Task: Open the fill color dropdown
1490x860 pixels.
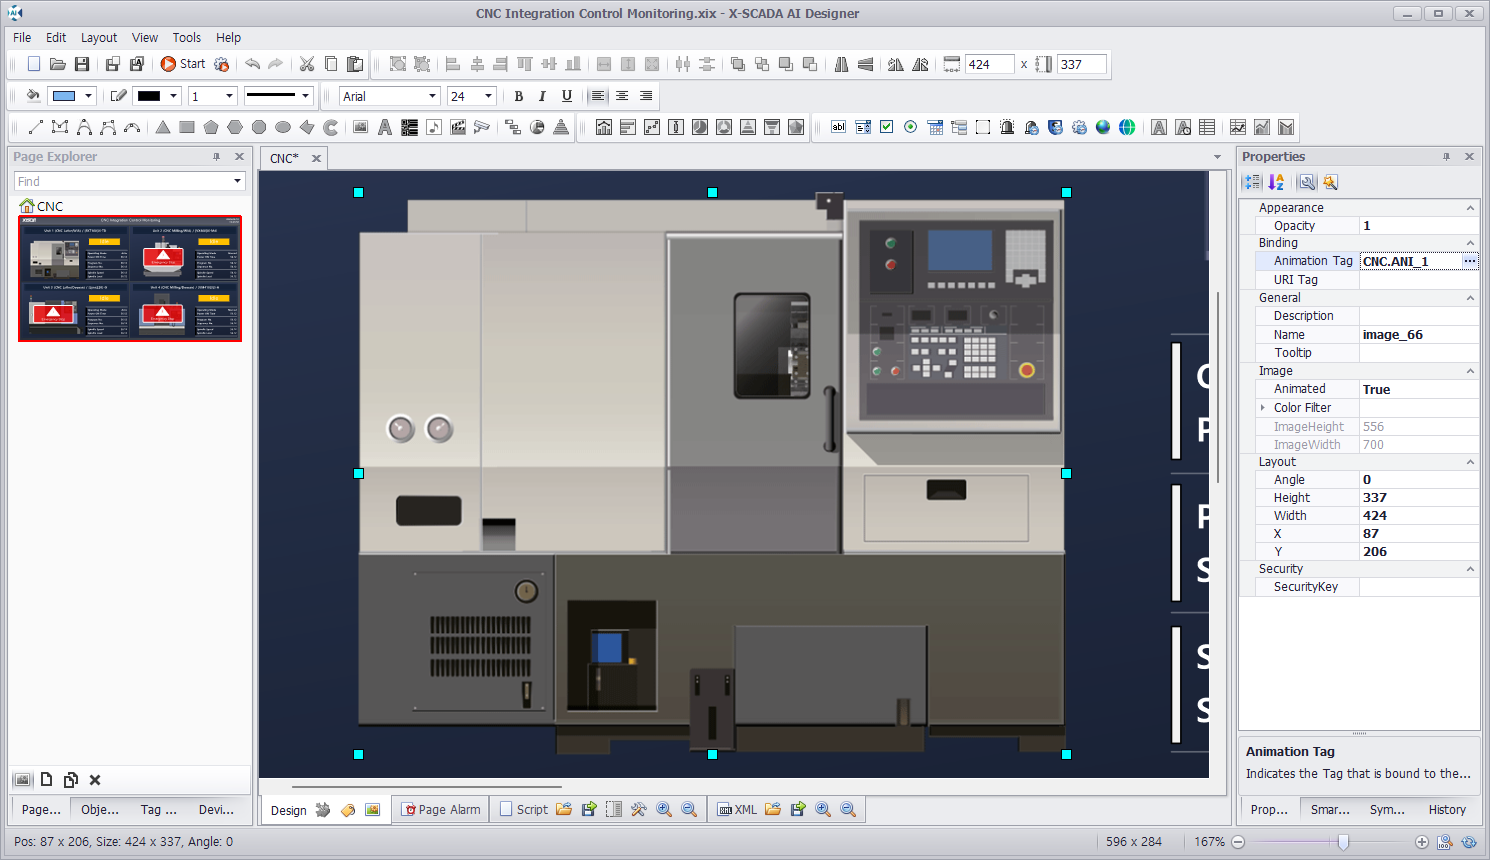Action: 88,96
